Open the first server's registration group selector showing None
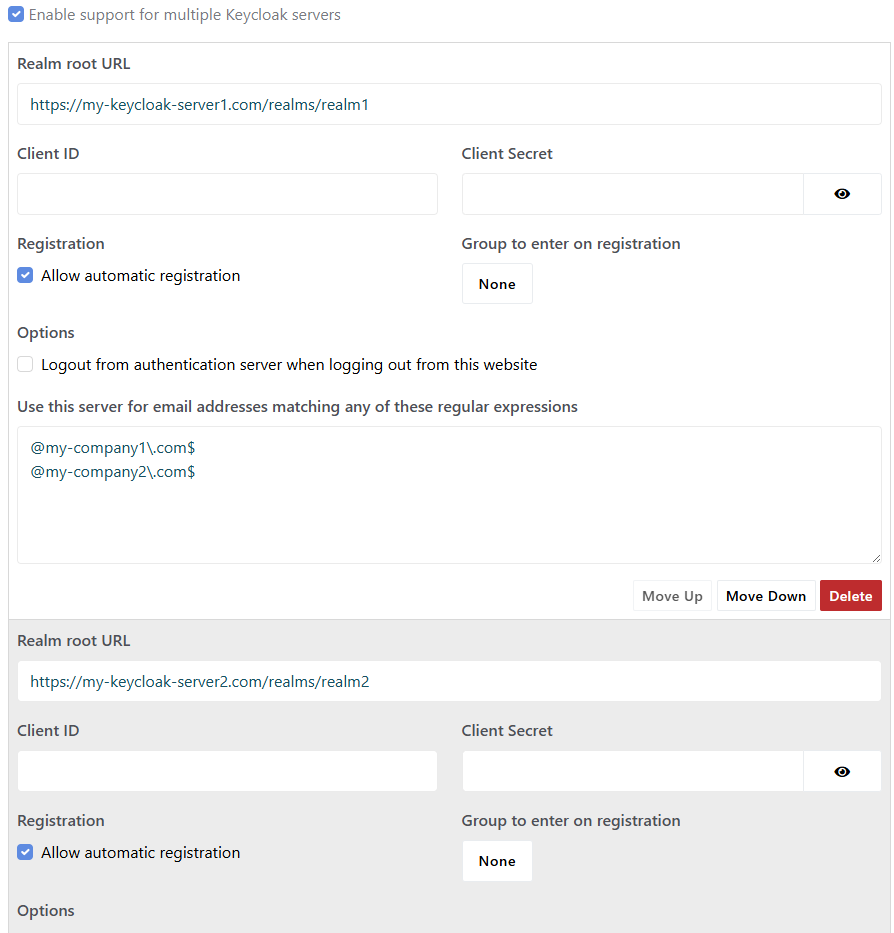Image resolution: width=894 pixels, height=933 pixels. (x=497, y=284)
